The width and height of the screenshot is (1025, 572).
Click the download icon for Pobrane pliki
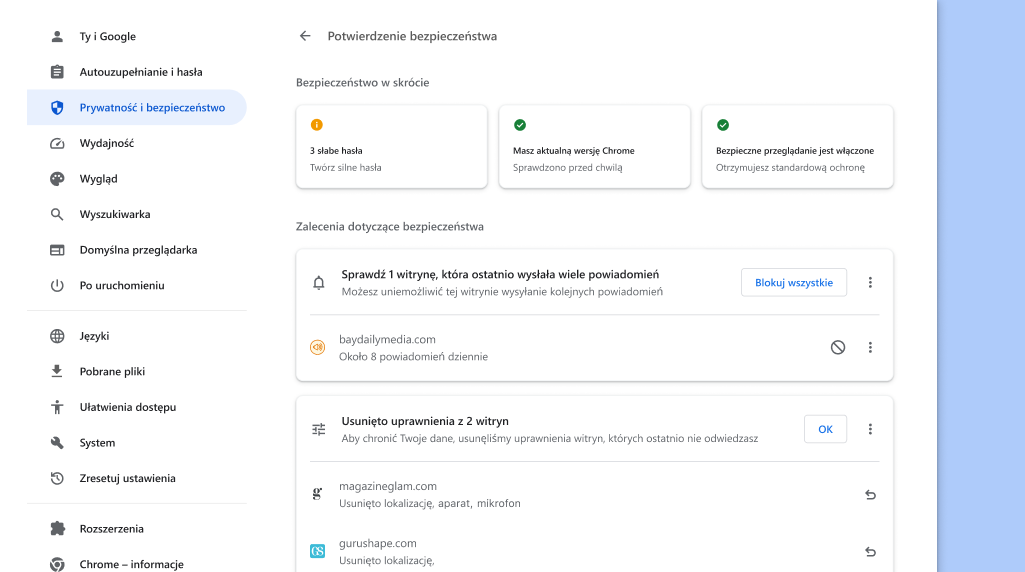tap(57, 371)
